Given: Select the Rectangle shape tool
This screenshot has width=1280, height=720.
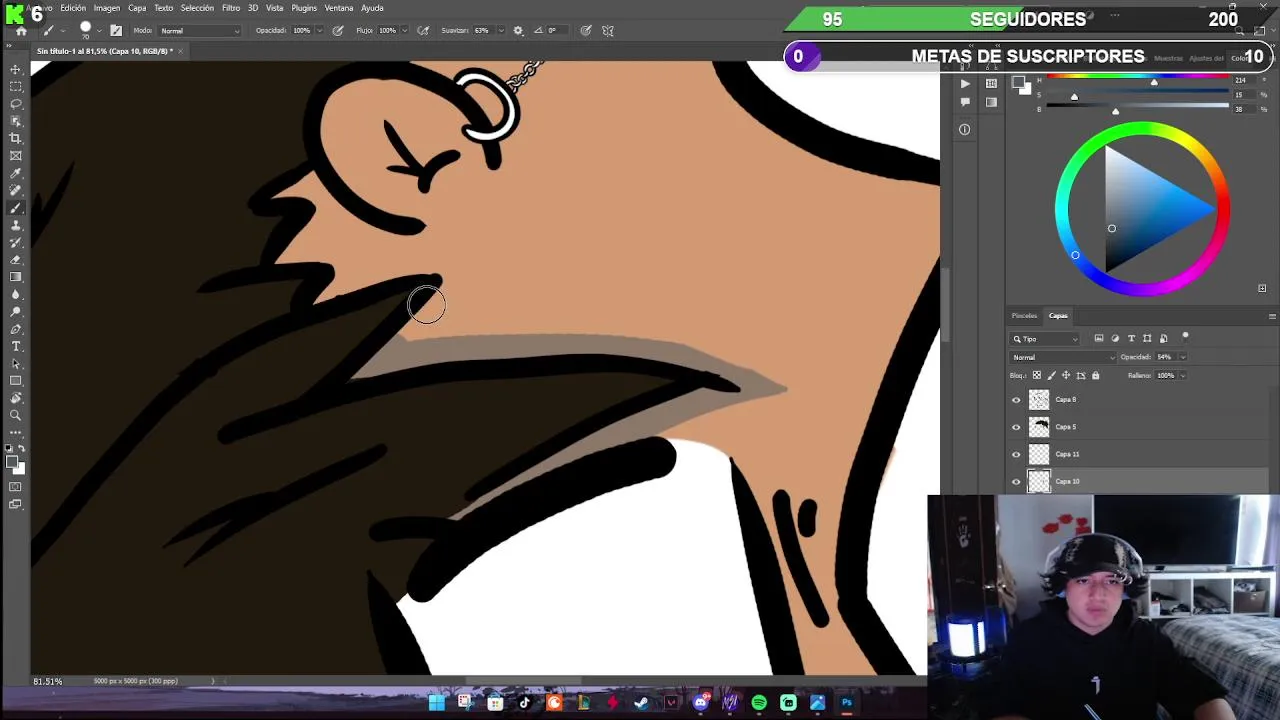Looking at the screenshot, I should (x=16, y=381).
